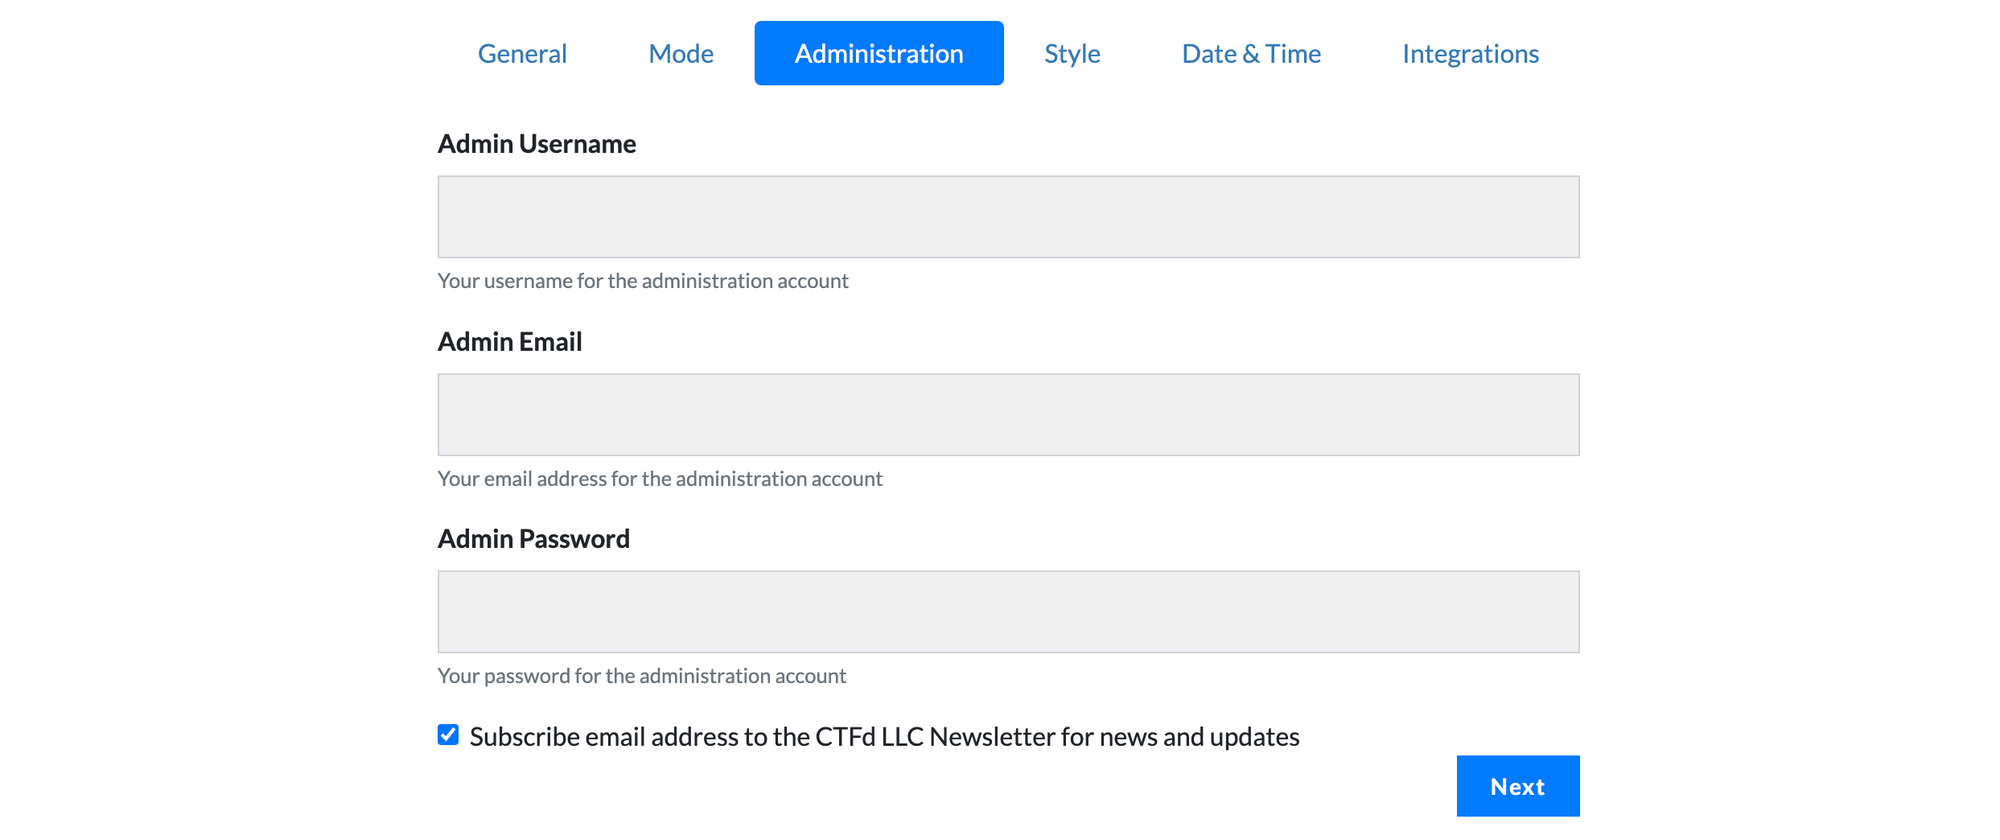This screenshot has height=840, width=2000.
Task: Switch to the General tab
Action: [x=522, y=53]
